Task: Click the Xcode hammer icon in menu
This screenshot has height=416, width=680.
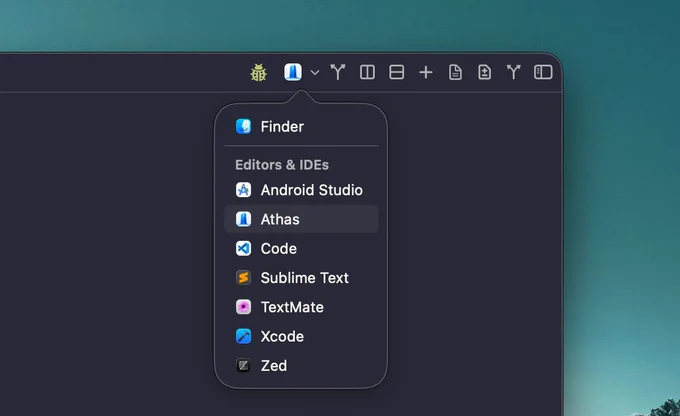Action: tap(243, 336)
